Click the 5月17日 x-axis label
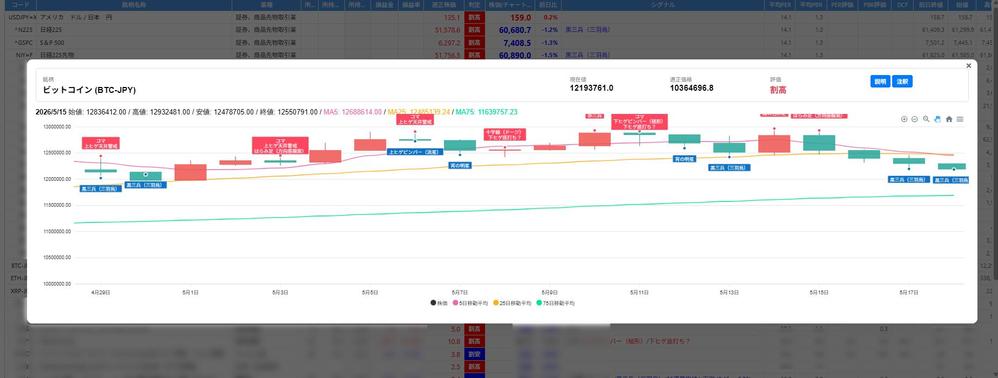 (909, 293)
